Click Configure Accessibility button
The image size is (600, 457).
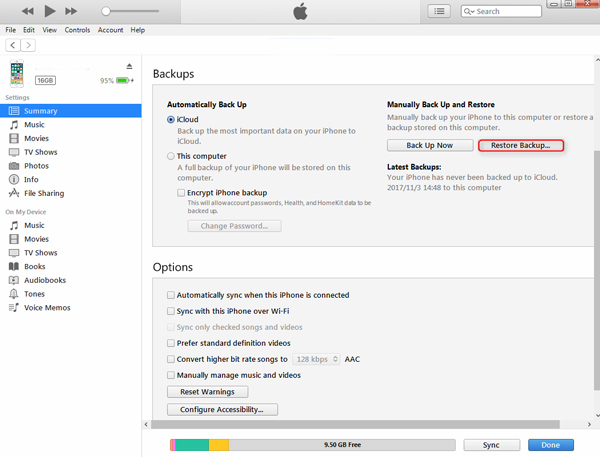click(x=222, y=410)
